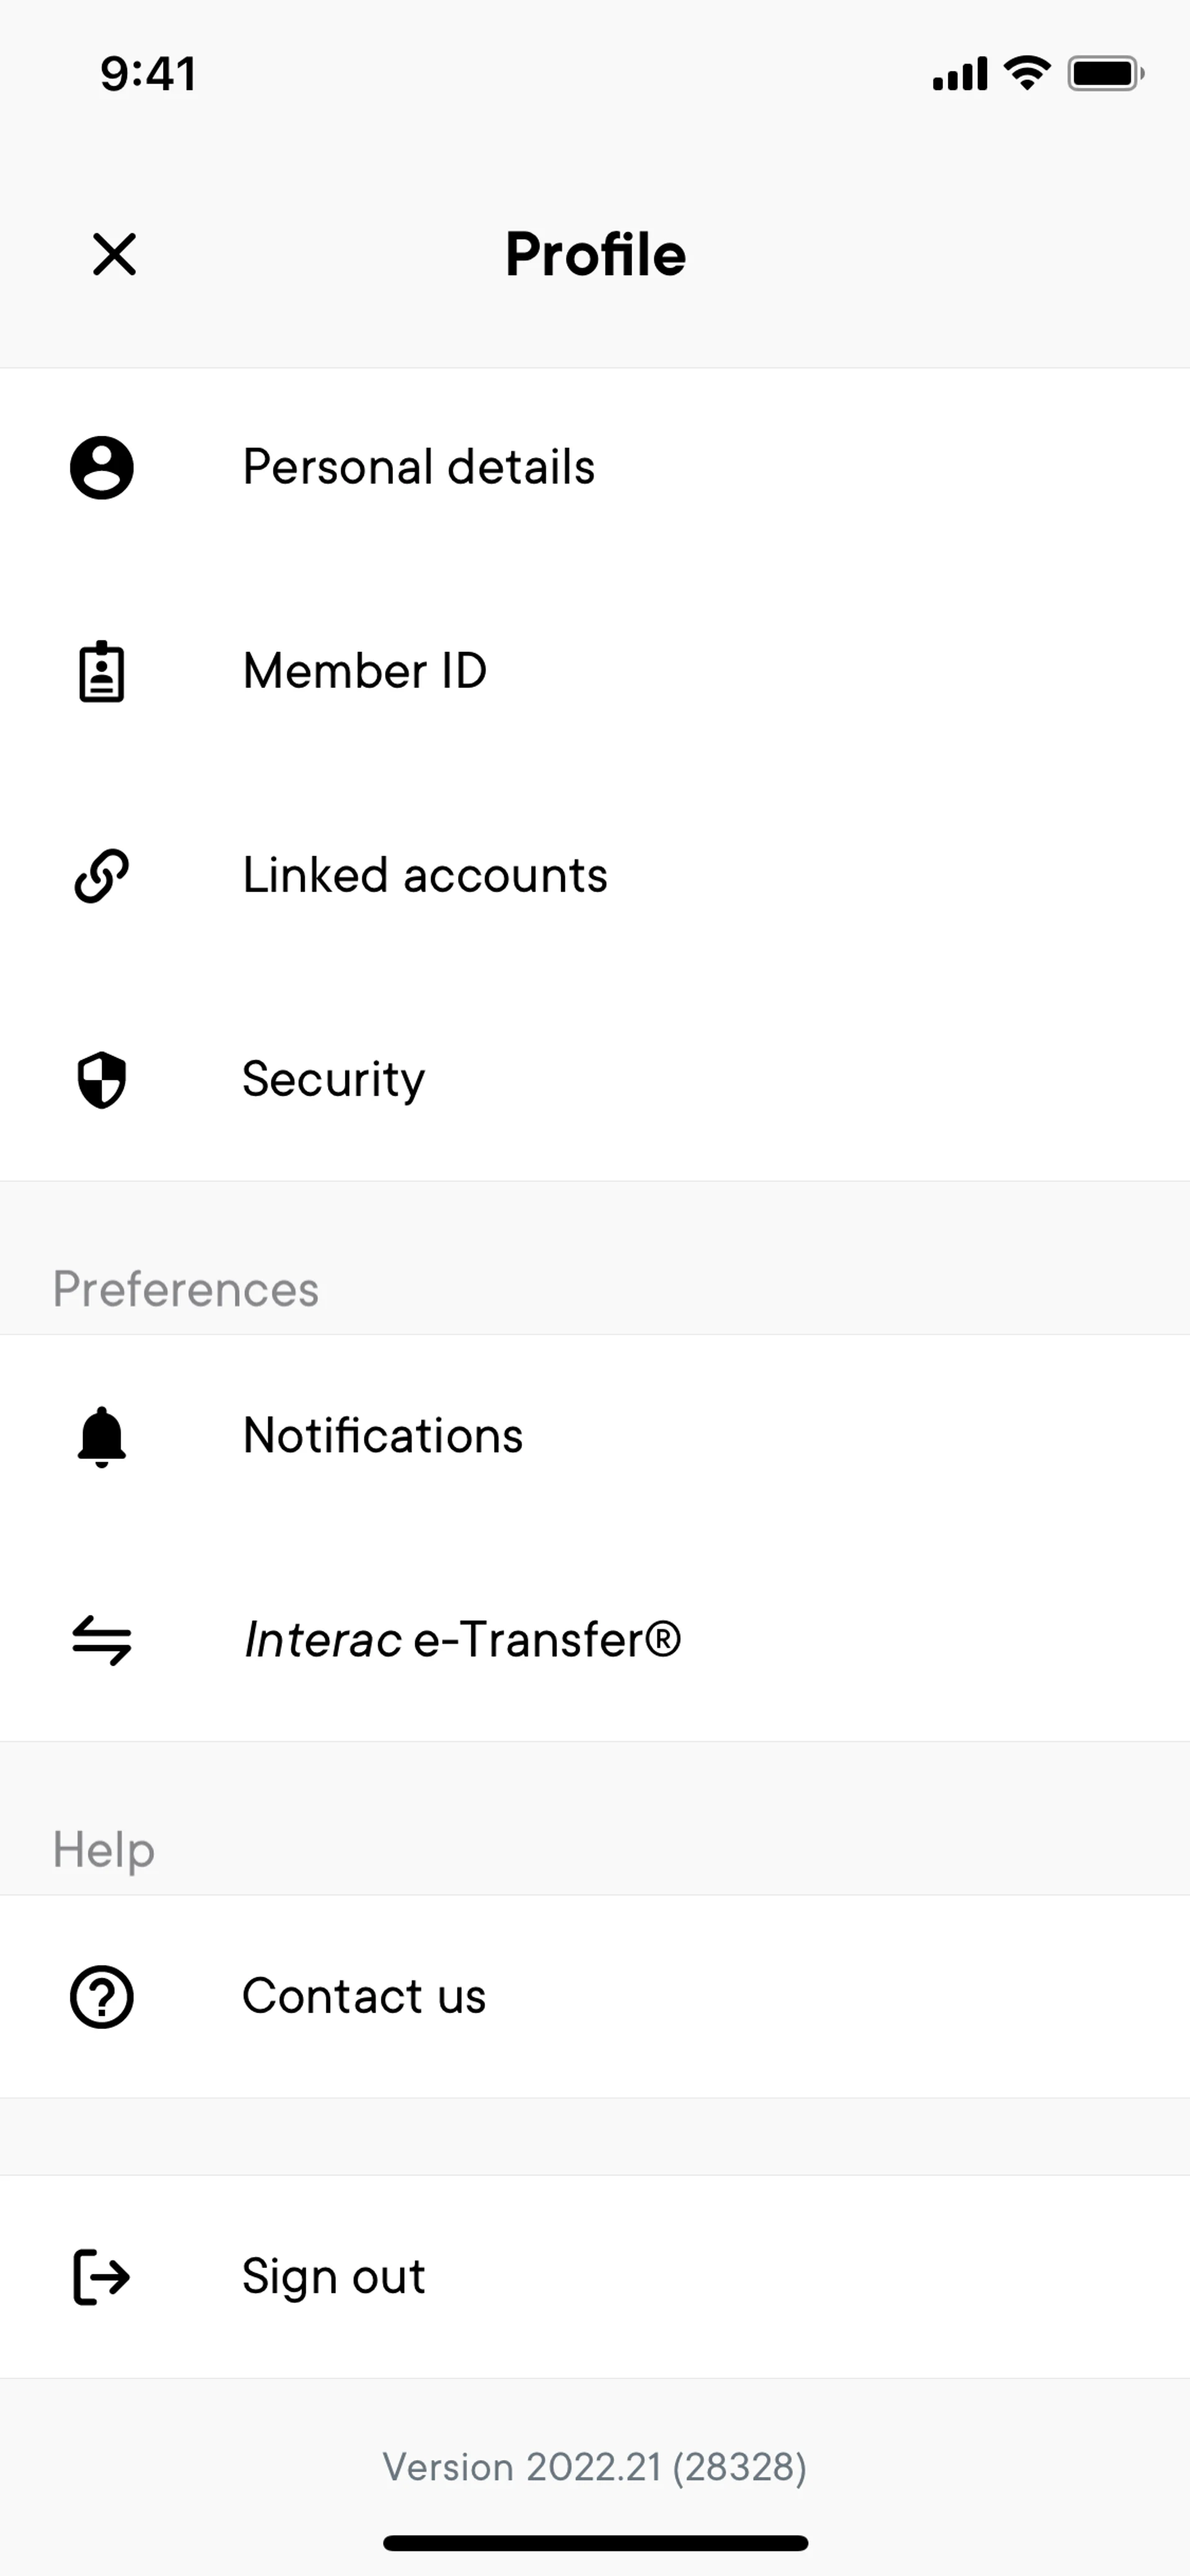Tap the Linked accounts chain icon

pyautogui.click(x=101, y=876)
